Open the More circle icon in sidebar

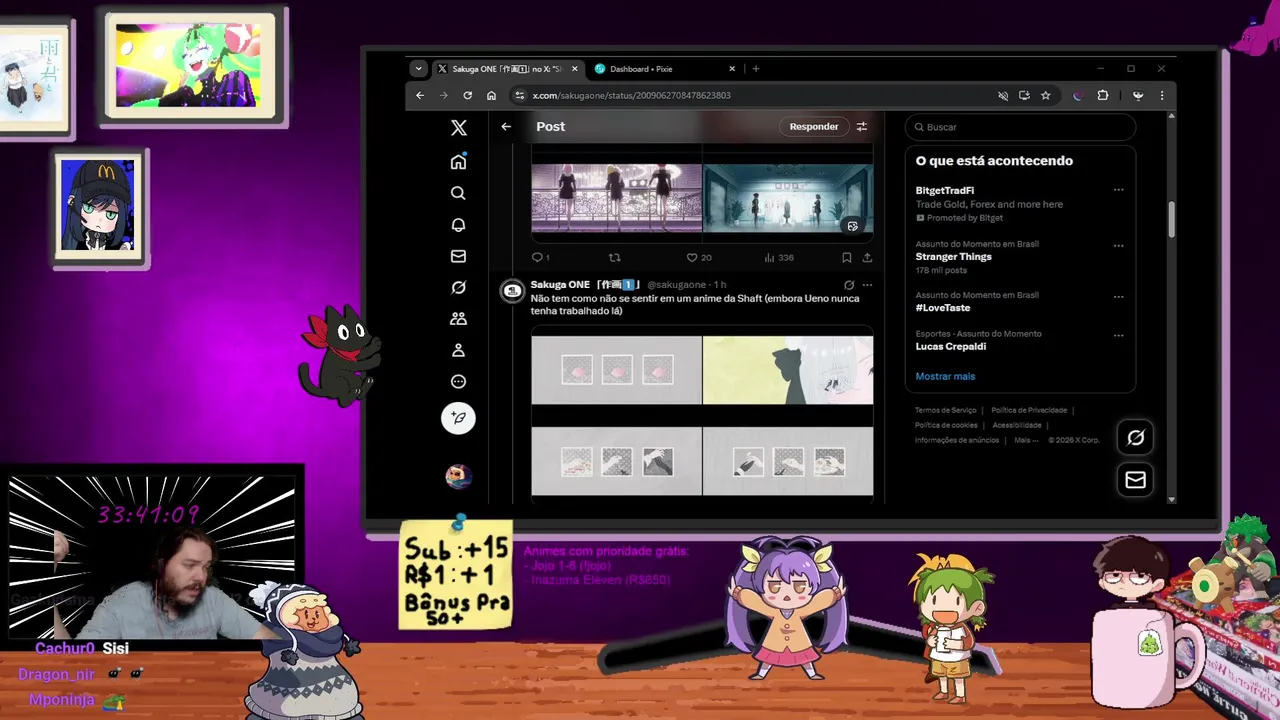coord(458,381)
